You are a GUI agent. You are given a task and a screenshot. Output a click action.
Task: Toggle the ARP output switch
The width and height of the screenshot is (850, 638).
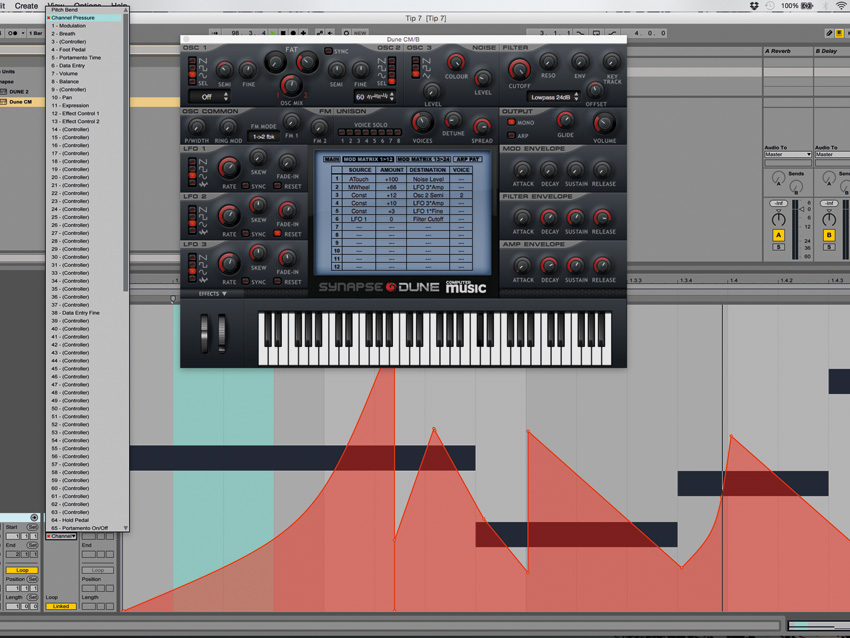tap(511, 136)
